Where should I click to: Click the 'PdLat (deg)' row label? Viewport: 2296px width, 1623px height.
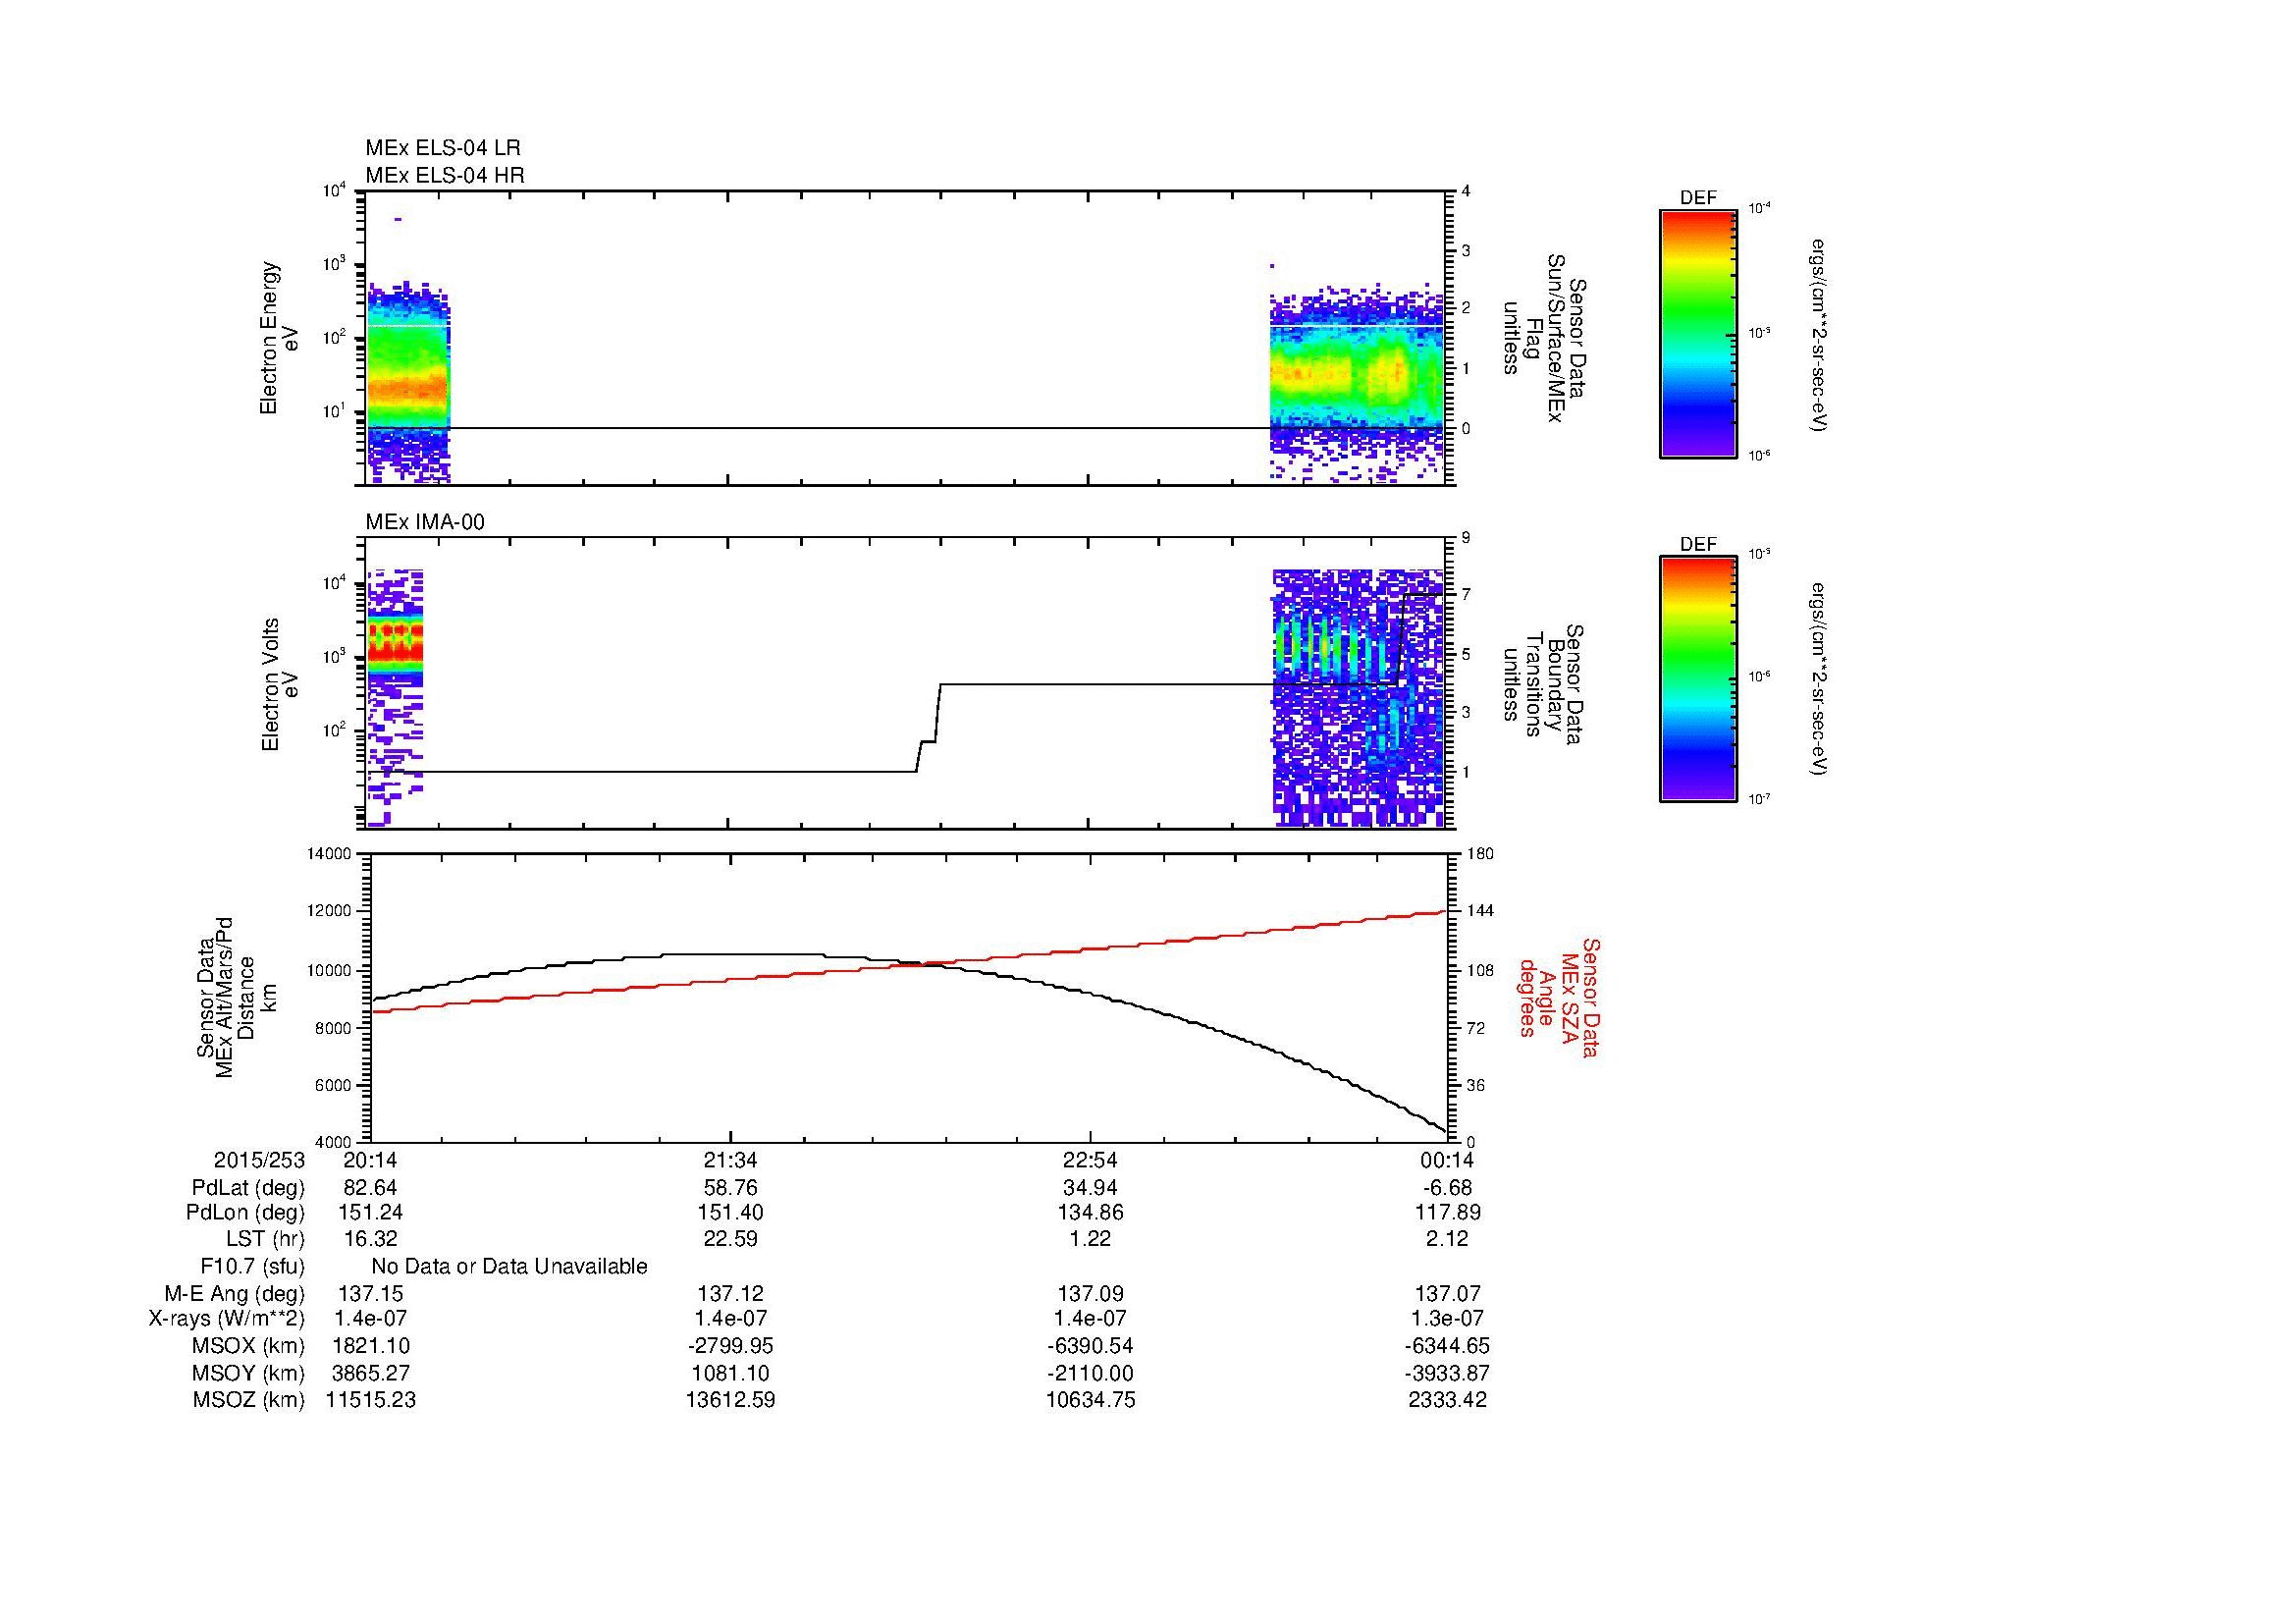[248, 1188]
